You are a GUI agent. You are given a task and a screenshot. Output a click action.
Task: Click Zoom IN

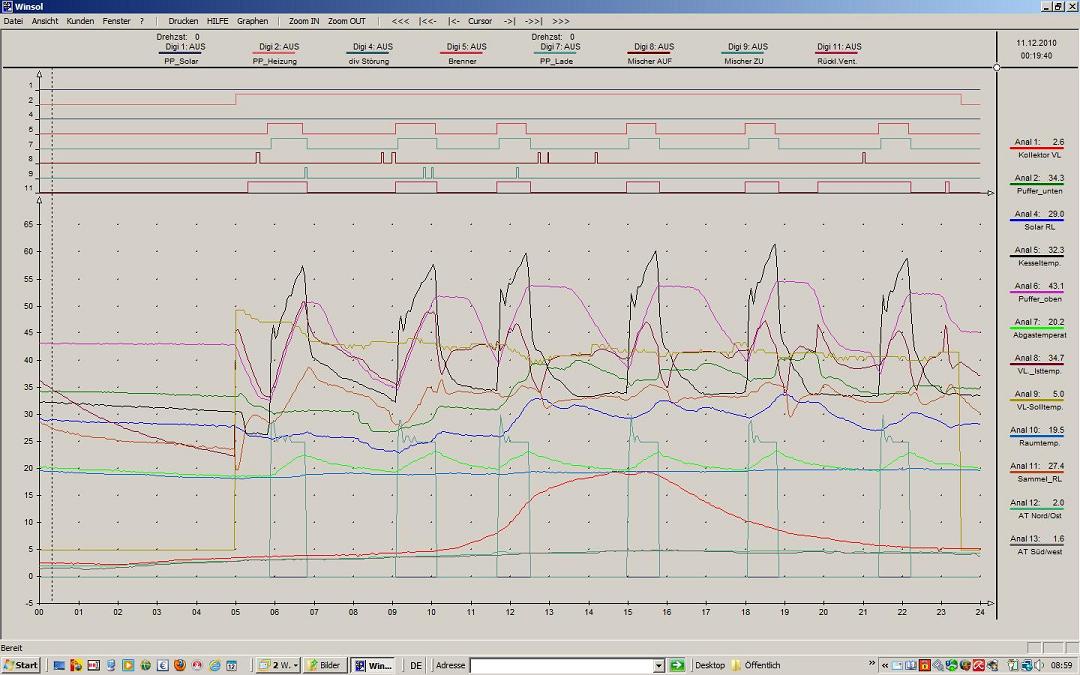point(304,21)
